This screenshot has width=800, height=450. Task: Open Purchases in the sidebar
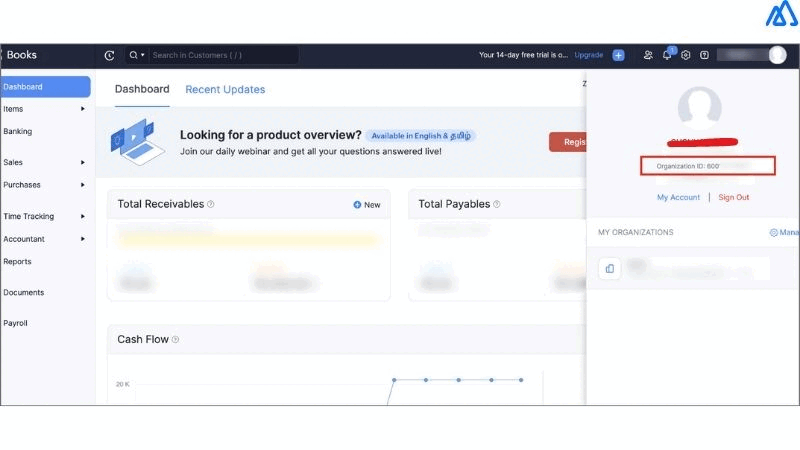[x=21, y=185]
